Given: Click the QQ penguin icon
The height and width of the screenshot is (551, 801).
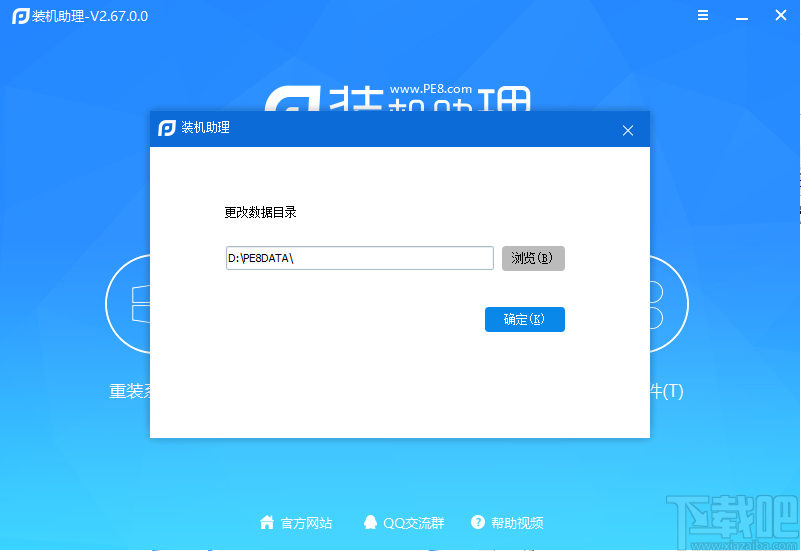Looking at the screenshot, I should pyautogui.click(x=370, y=522).
